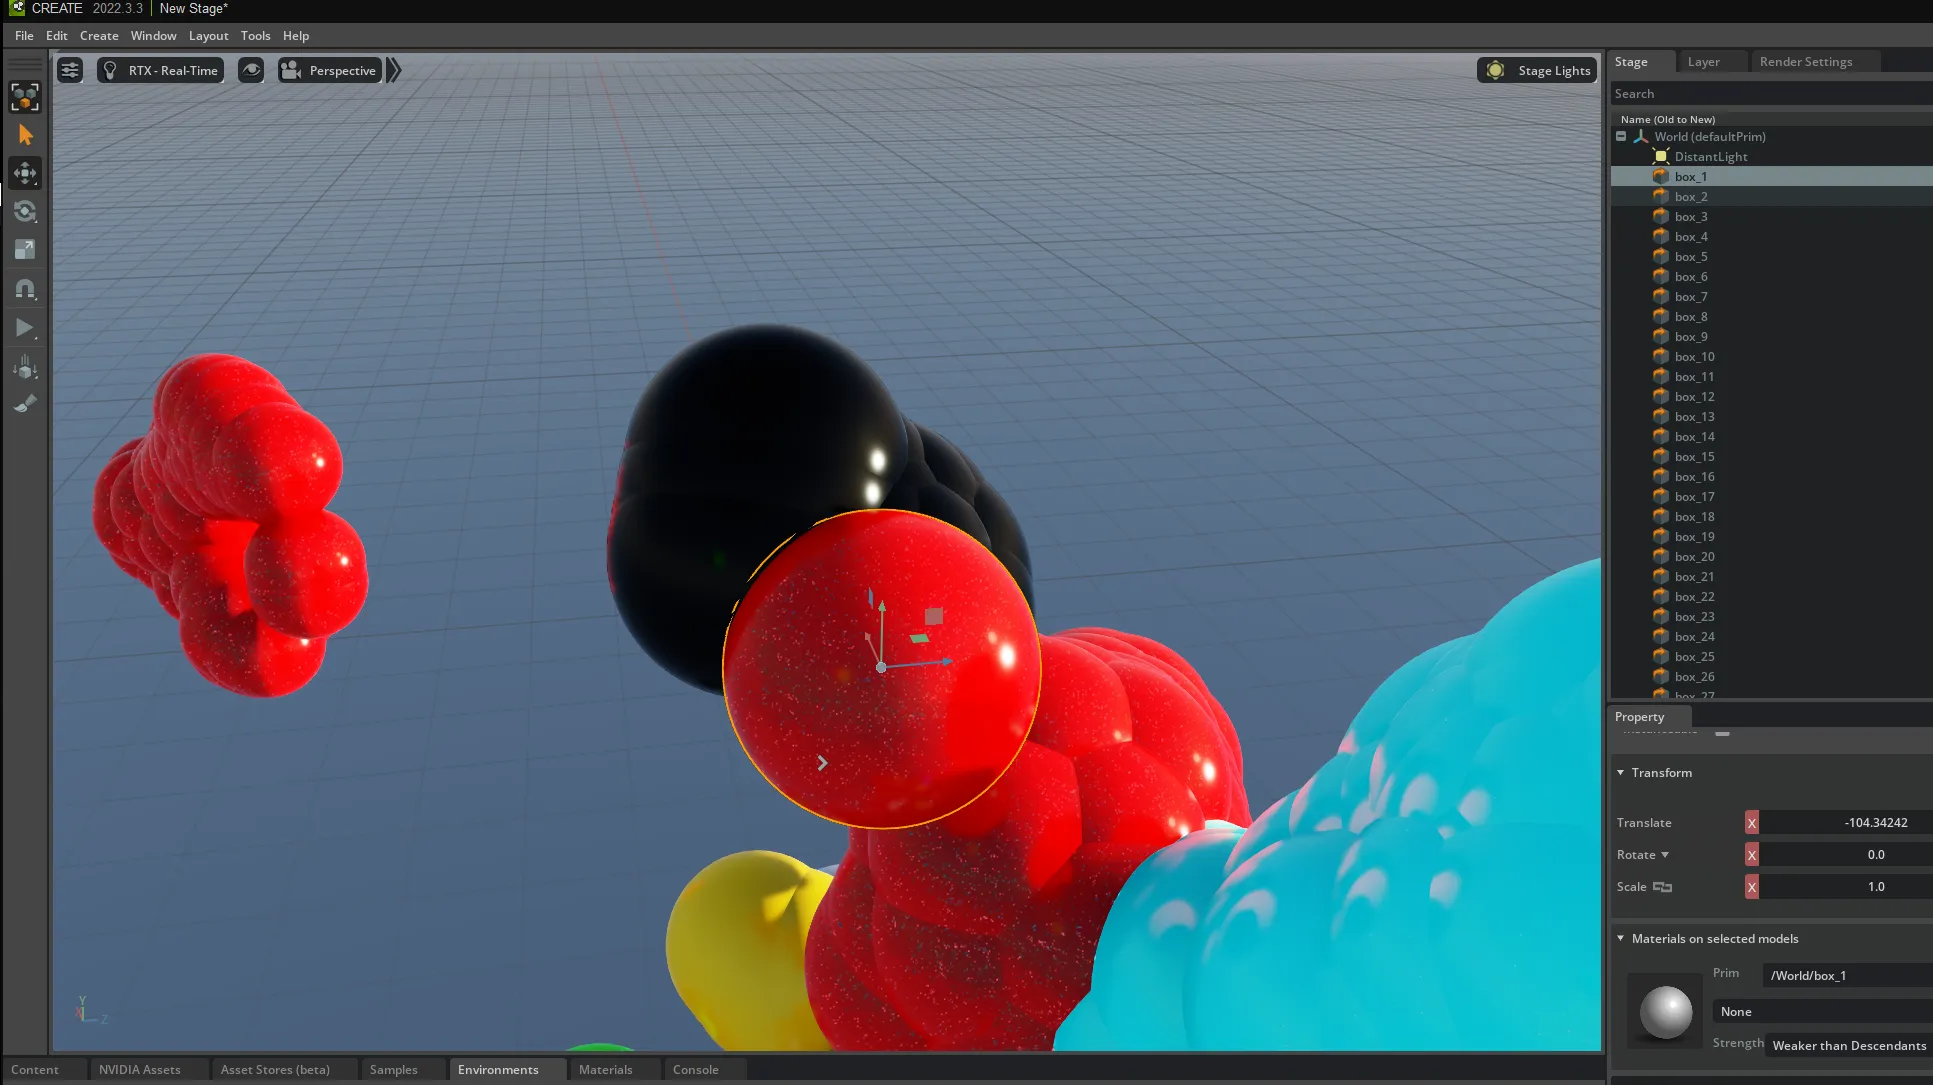The height and width of the screenshot is (1085, 1933).
Task: Collapse the World defaultPrim tree node
Action: (x=1621, y=137)
